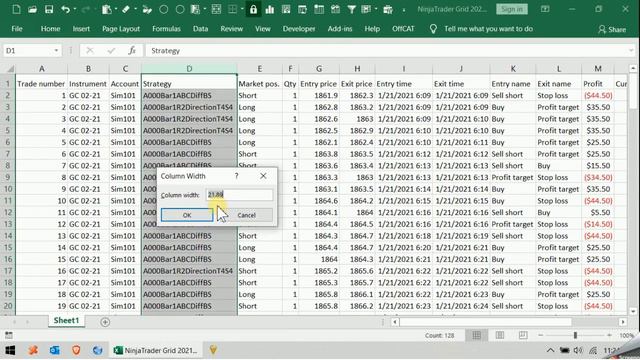Click Cancel in Column Width dialog

(247, 215)
